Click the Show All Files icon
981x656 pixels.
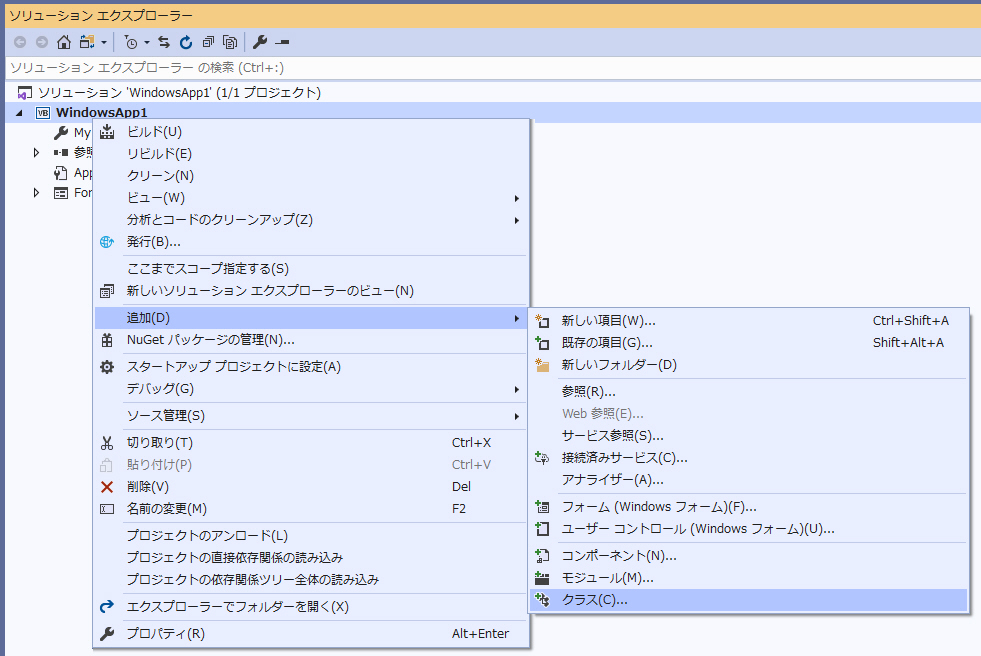(x=230, y=42)
